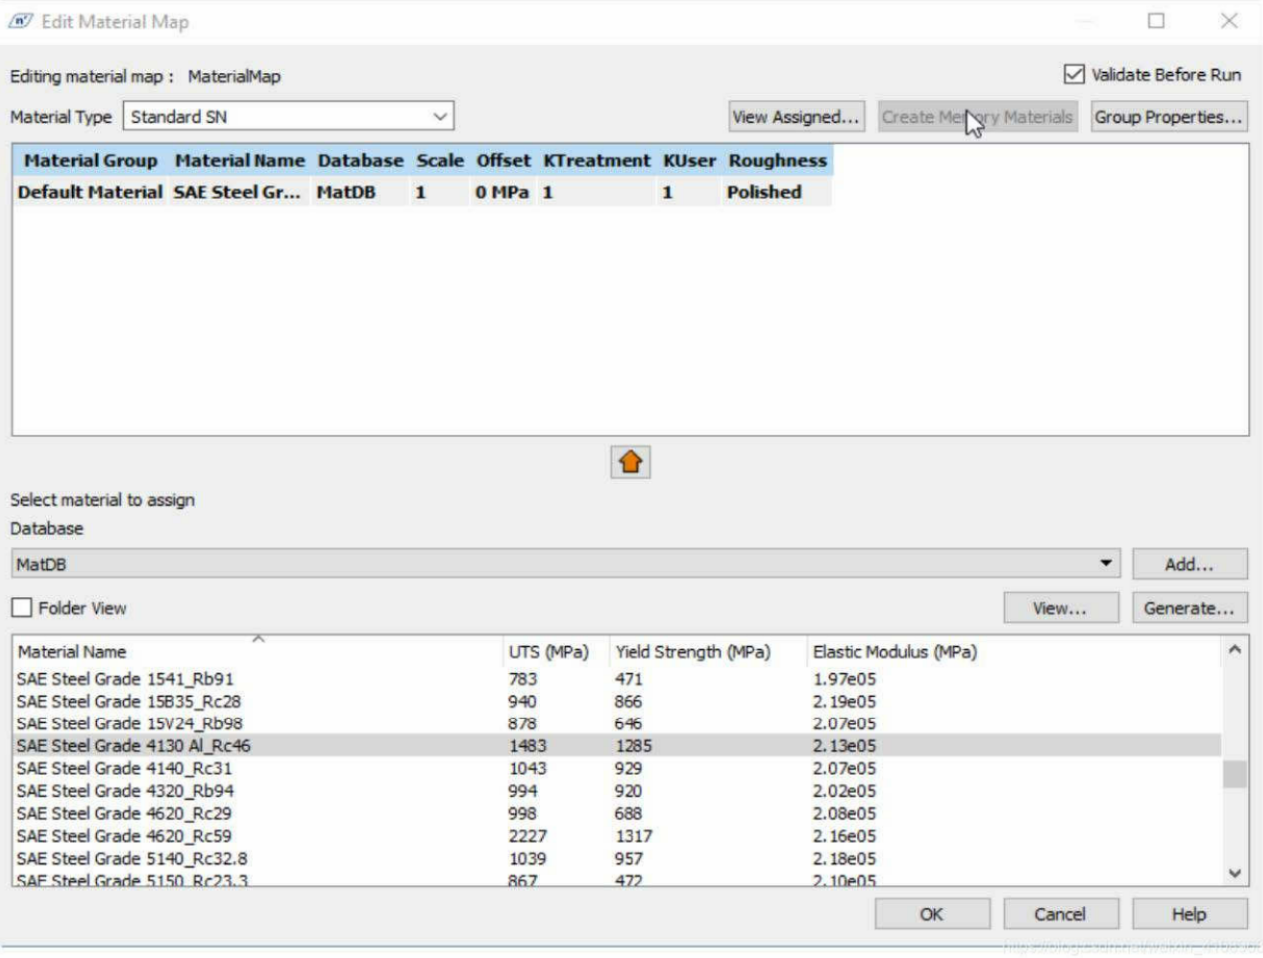Sort list by UTS (MPa) column header
The image size is (1263, 958).
coord(548,652)
